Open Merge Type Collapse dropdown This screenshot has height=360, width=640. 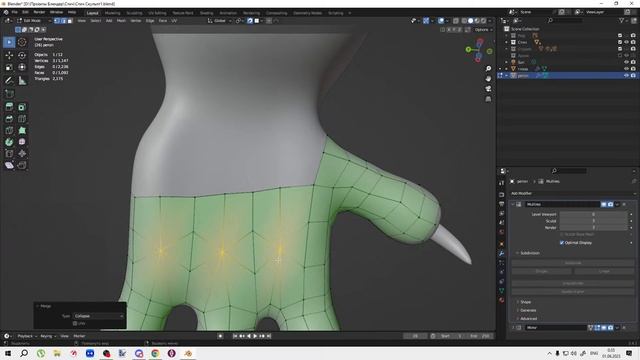[x=99, y=316]
